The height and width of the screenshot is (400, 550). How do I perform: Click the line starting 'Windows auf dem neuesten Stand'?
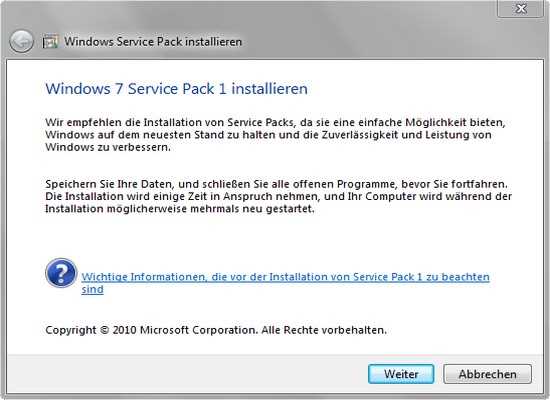(x=268, y=135)
